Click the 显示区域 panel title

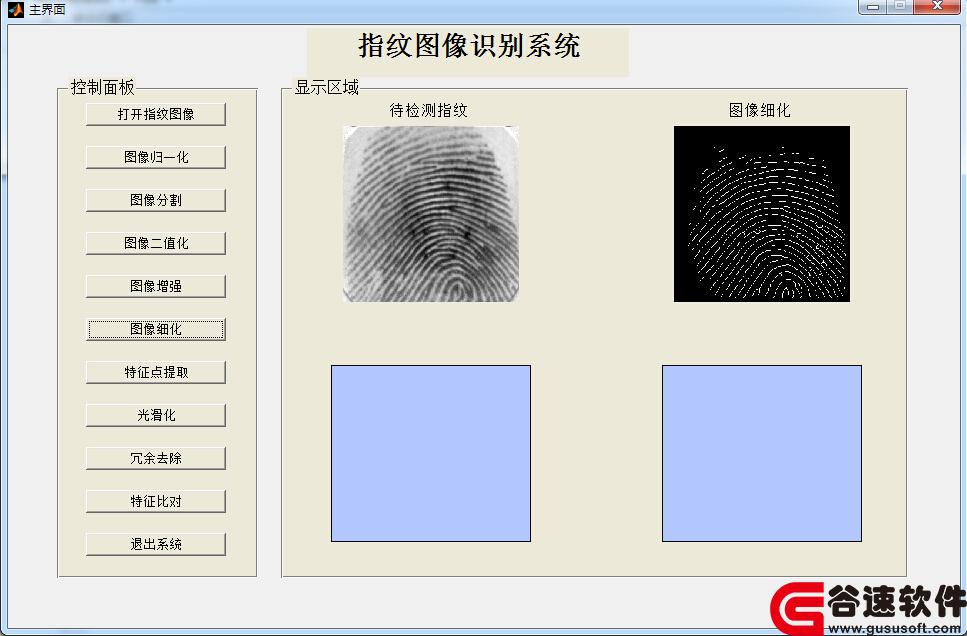point(326,88)
